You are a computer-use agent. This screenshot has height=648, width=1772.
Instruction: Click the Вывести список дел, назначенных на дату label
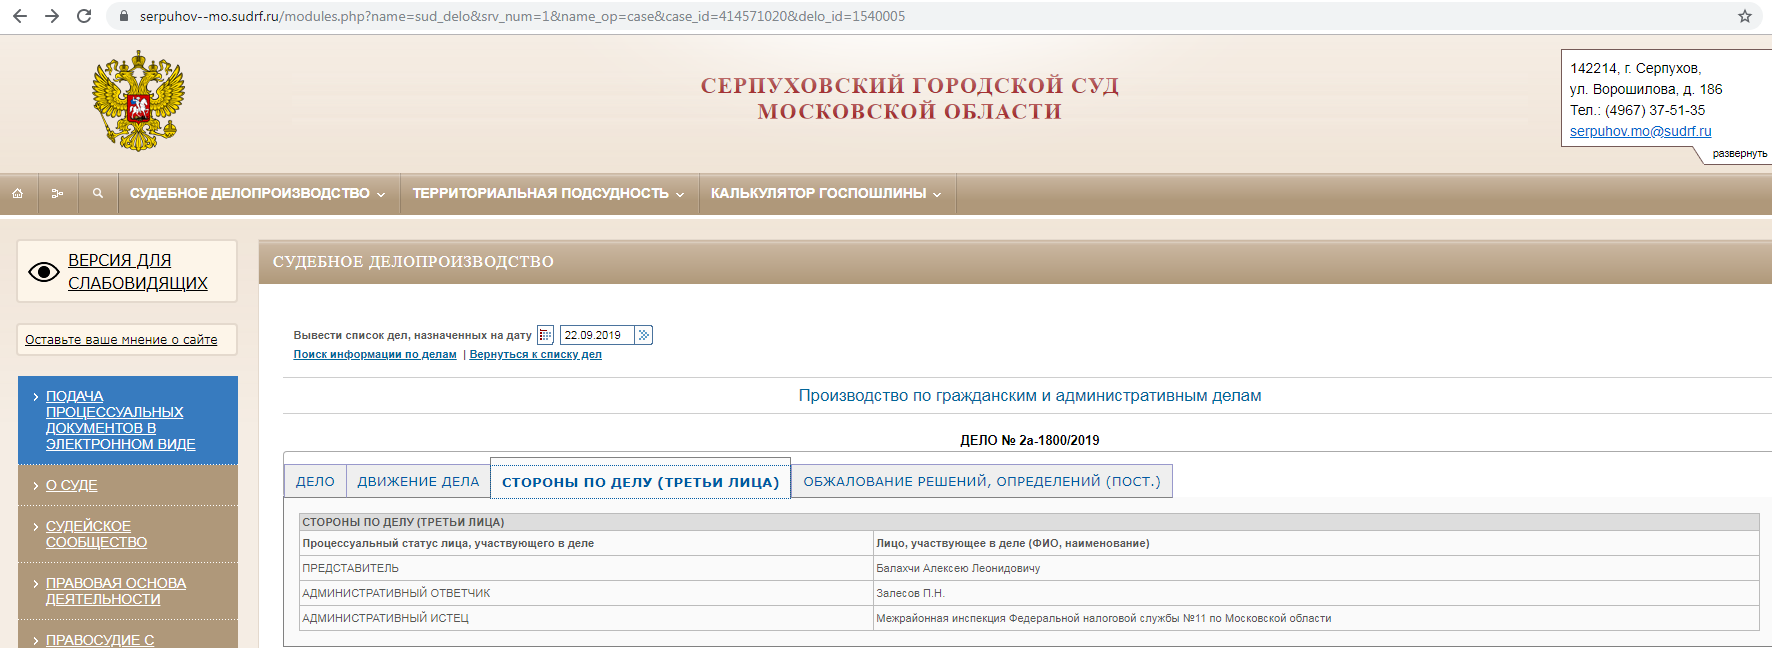coord(412,335)
